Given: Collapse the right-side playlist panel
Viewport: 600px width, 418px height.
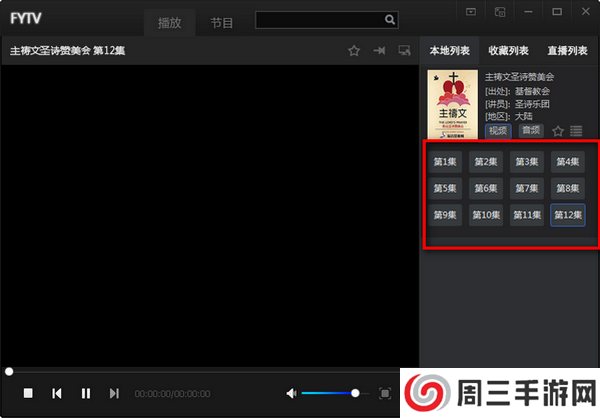Looking at the screenshot, I should point(380,51).
